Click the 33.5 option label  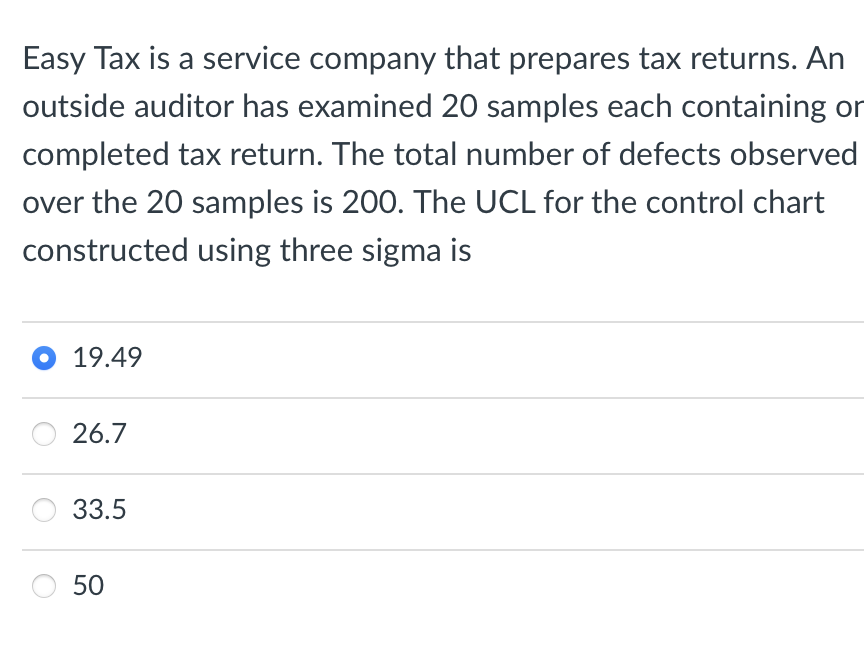coord(99,510)
